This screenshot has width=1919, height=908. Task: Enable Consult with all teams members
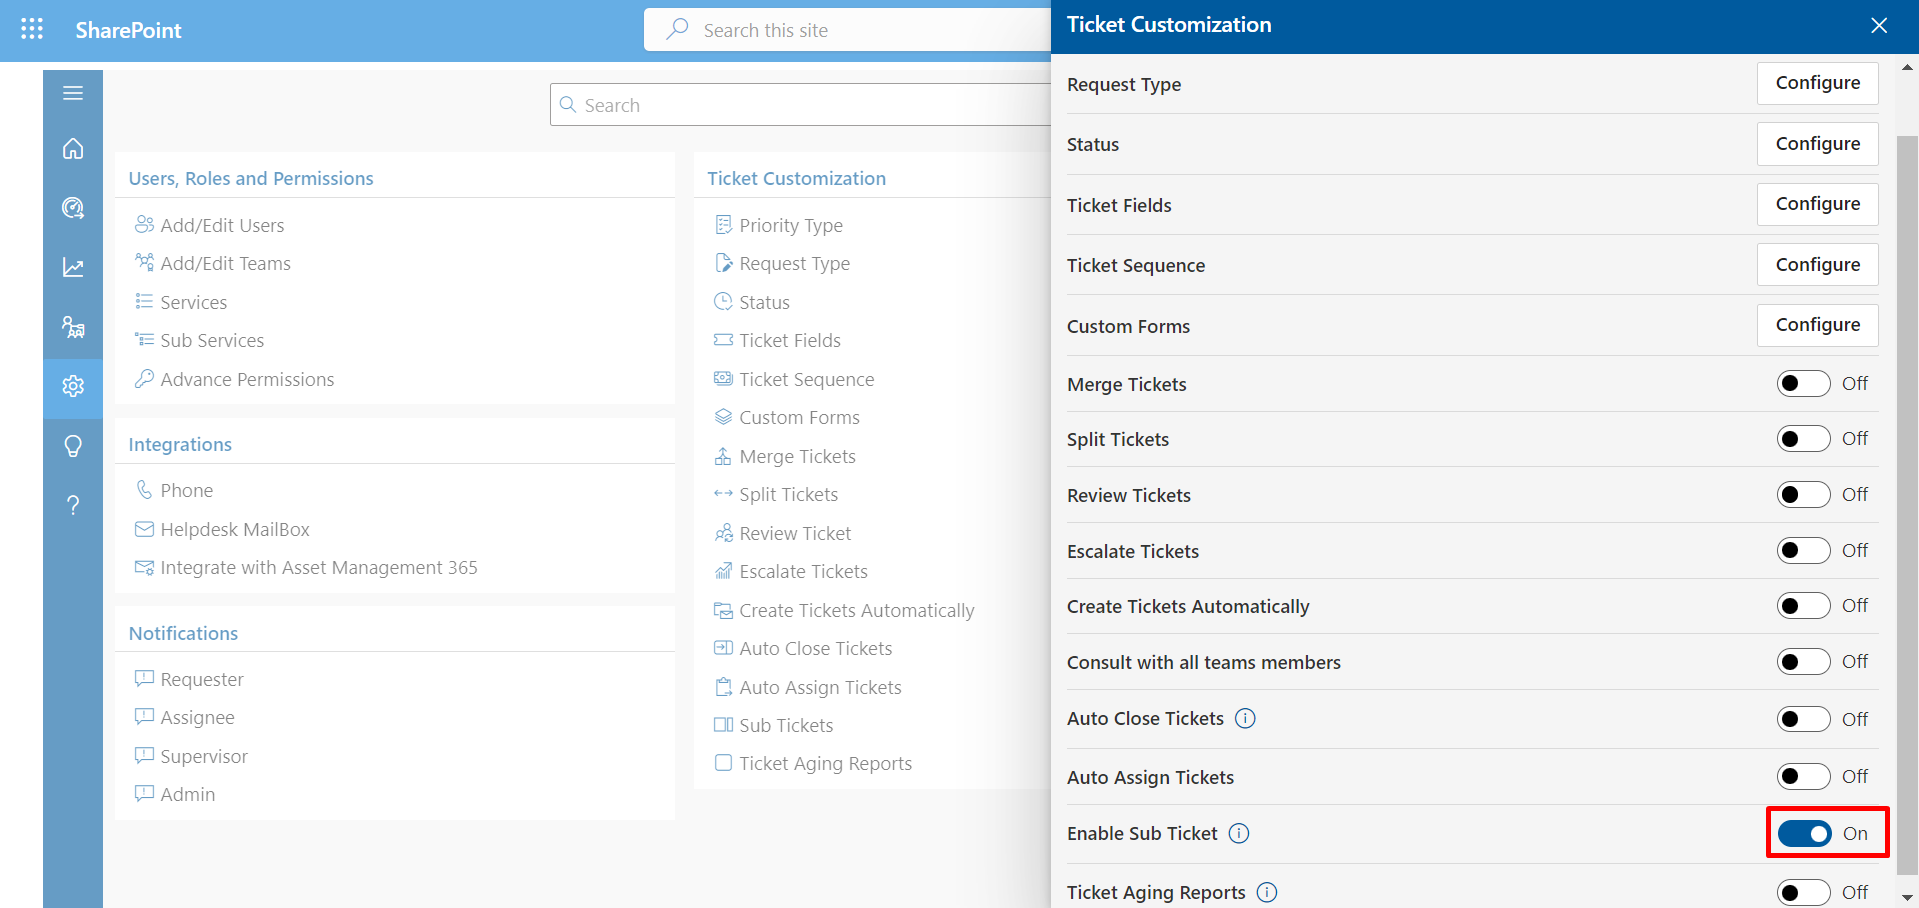coord(1804,662)
